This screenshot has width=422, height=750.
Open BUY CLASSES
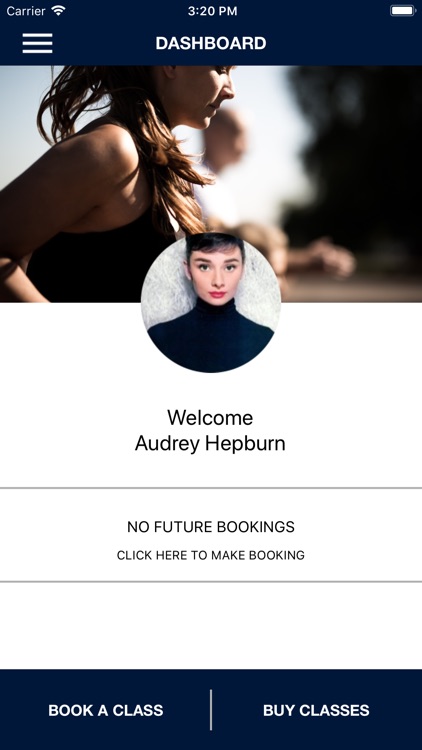point(316,710)
